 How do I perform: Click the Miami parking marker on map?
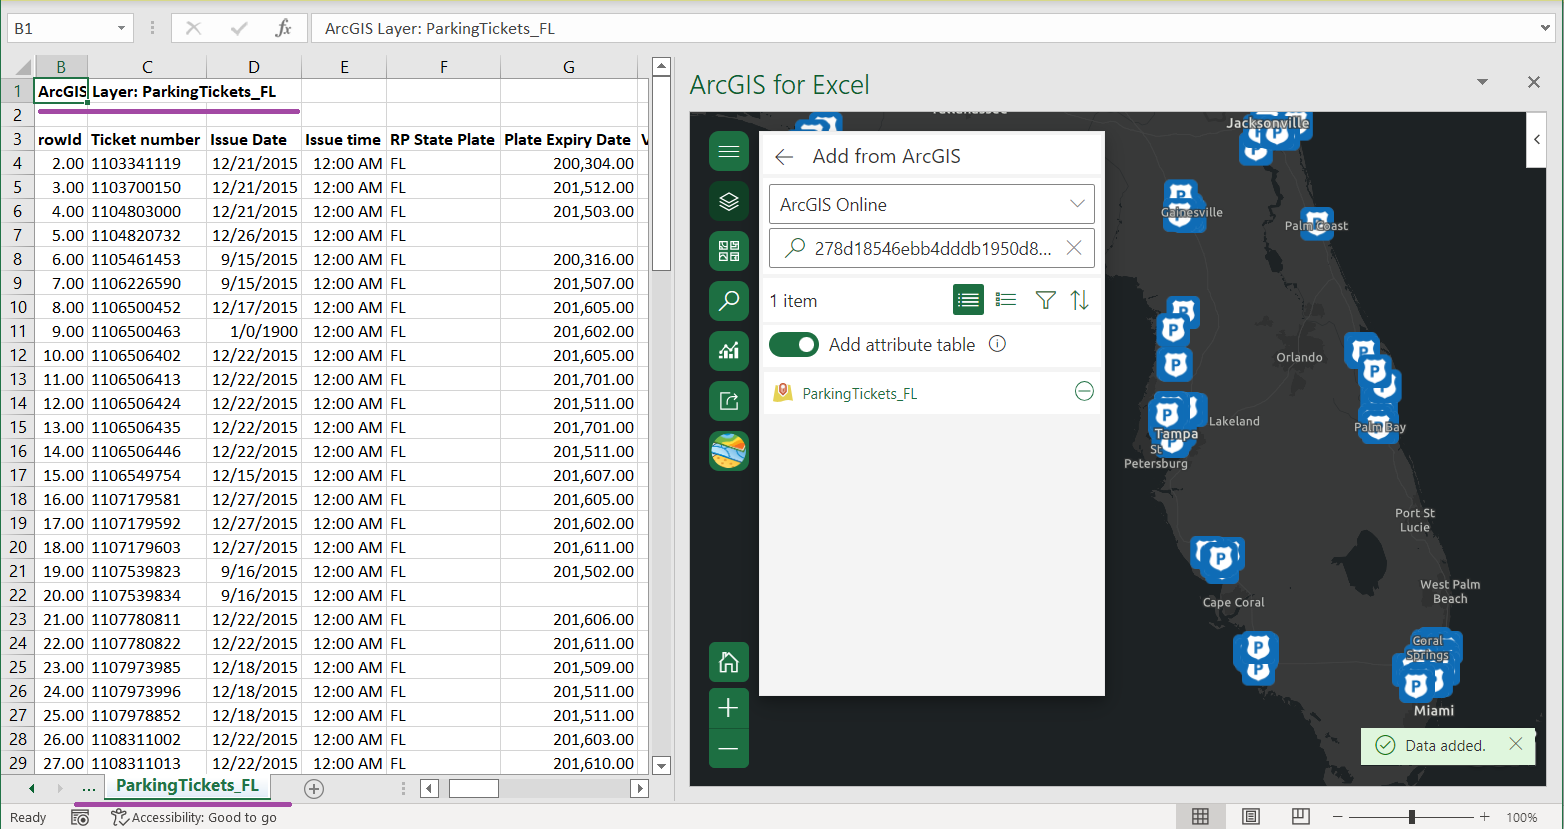click(x=1415, y=685)
